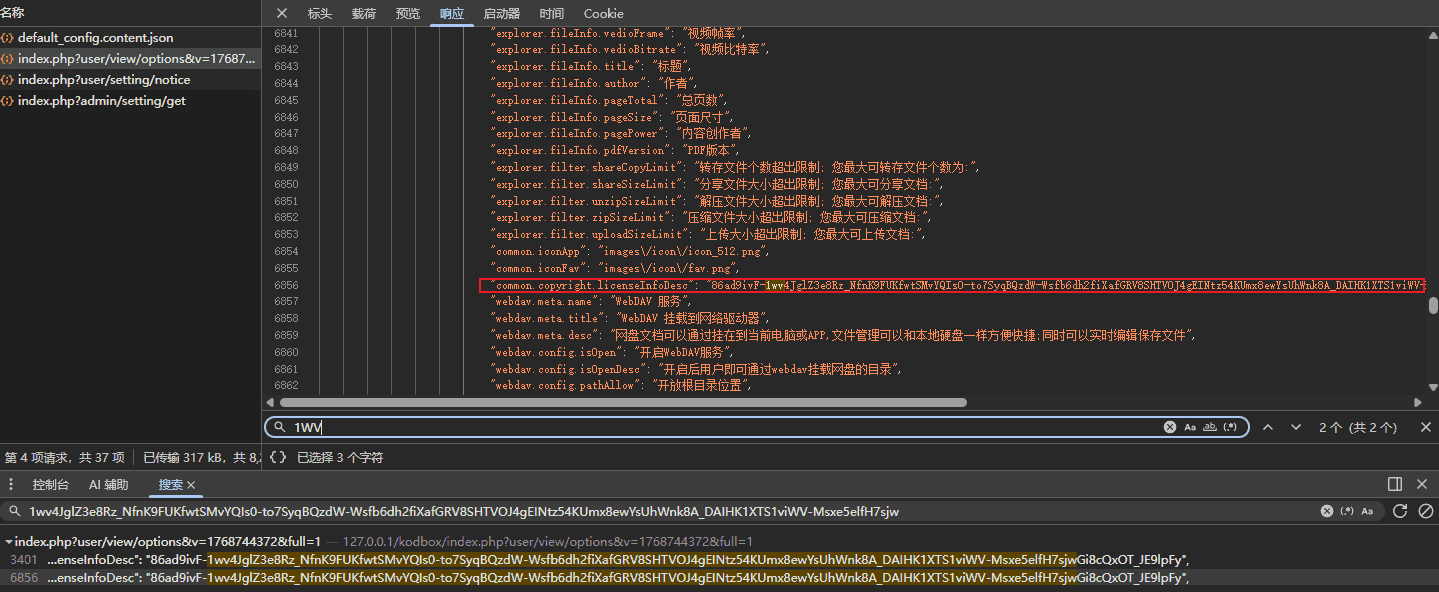Toggle drawer dock side-panel icon

click(x=1395, y=484)
